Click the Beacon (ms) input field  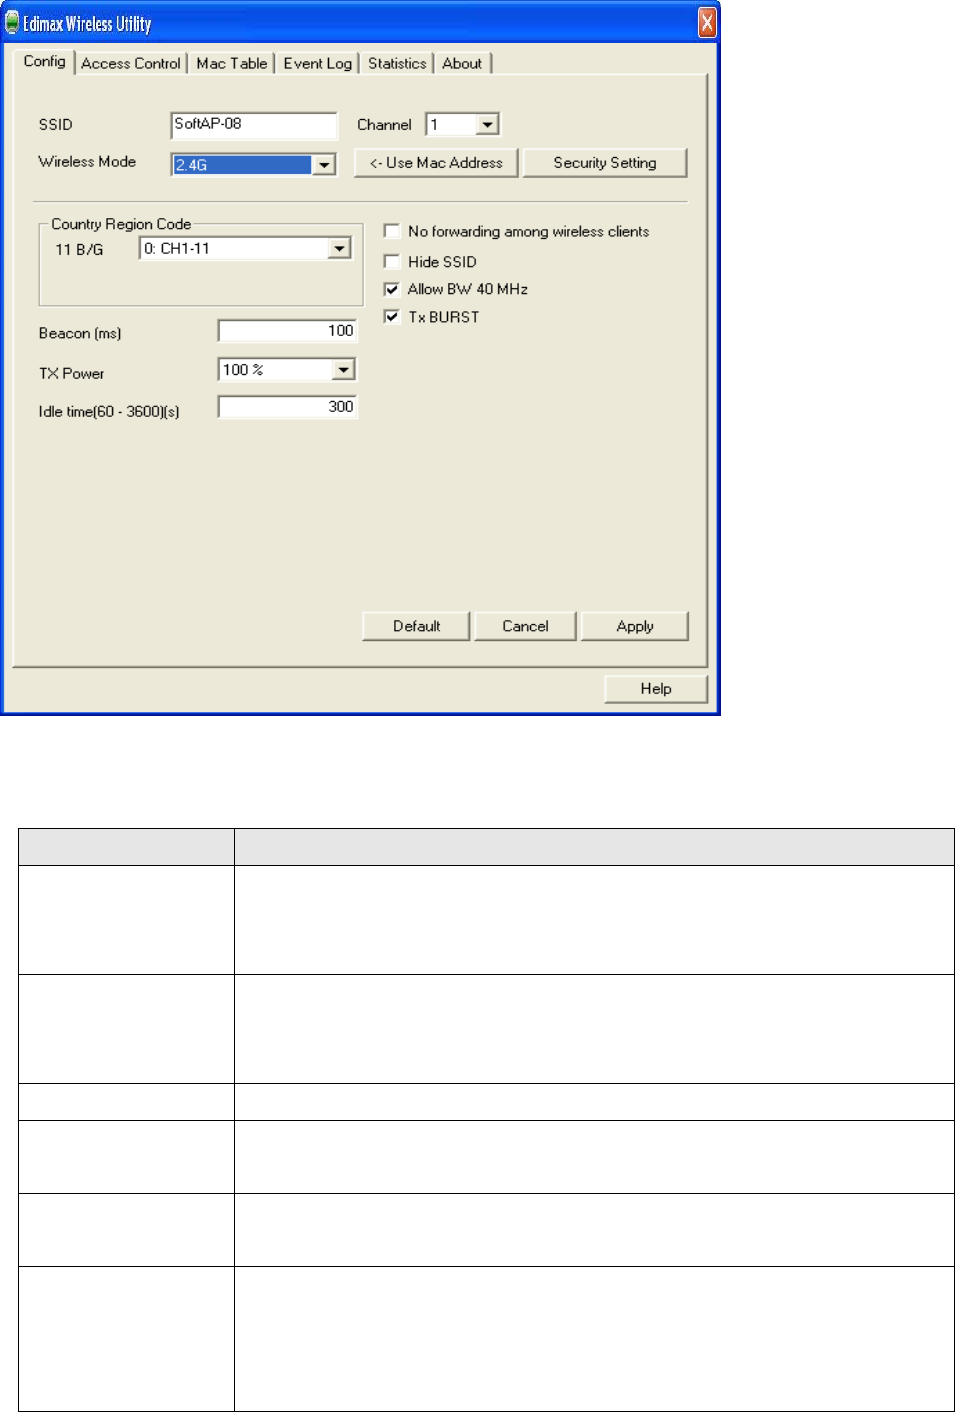point(288,331)
